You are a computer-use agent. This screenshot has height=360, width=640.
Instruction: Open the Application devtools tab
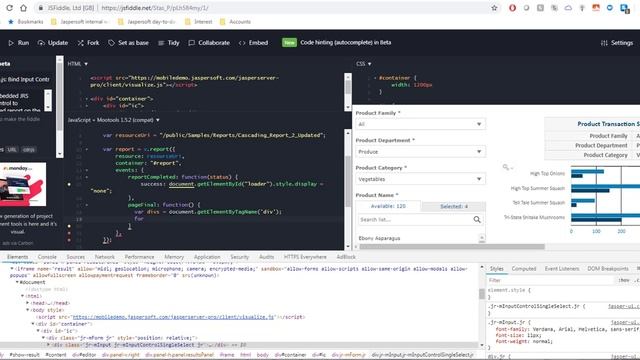pyautogui.click(x=207, y=257)
